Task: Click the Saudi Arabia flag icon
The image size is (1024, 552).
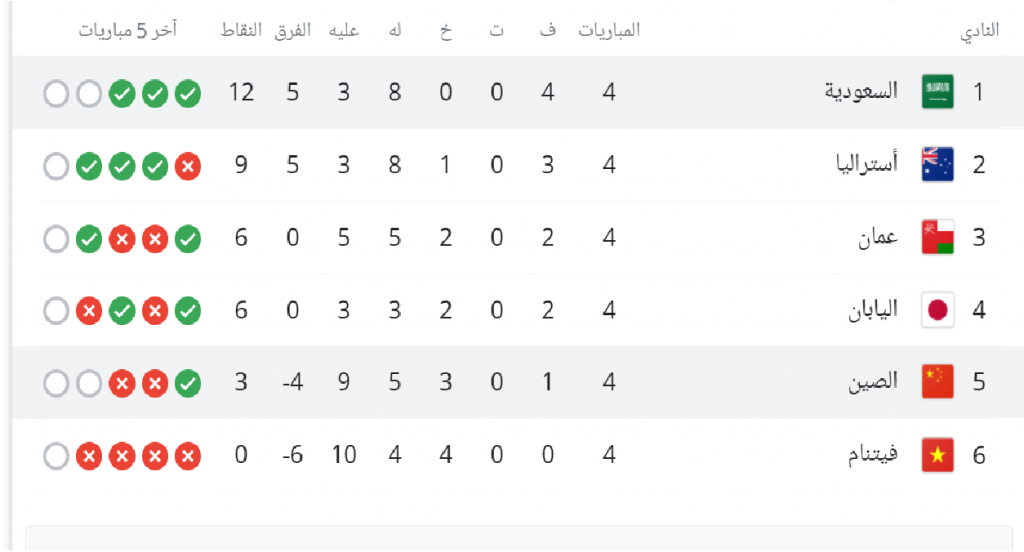Action: pyautogui.click(x=937, y=91)
